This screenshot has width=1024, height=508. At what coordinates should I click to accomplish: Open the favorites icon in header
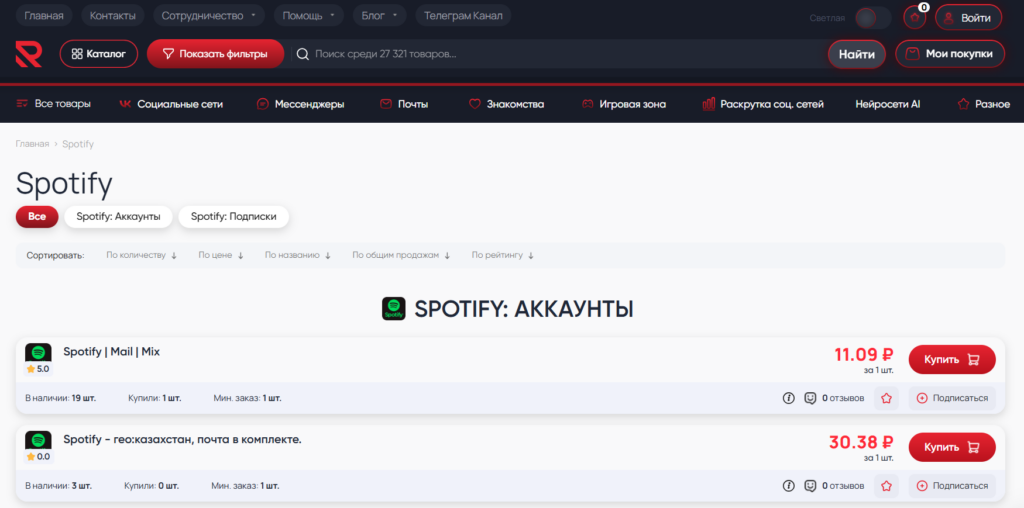914,18
